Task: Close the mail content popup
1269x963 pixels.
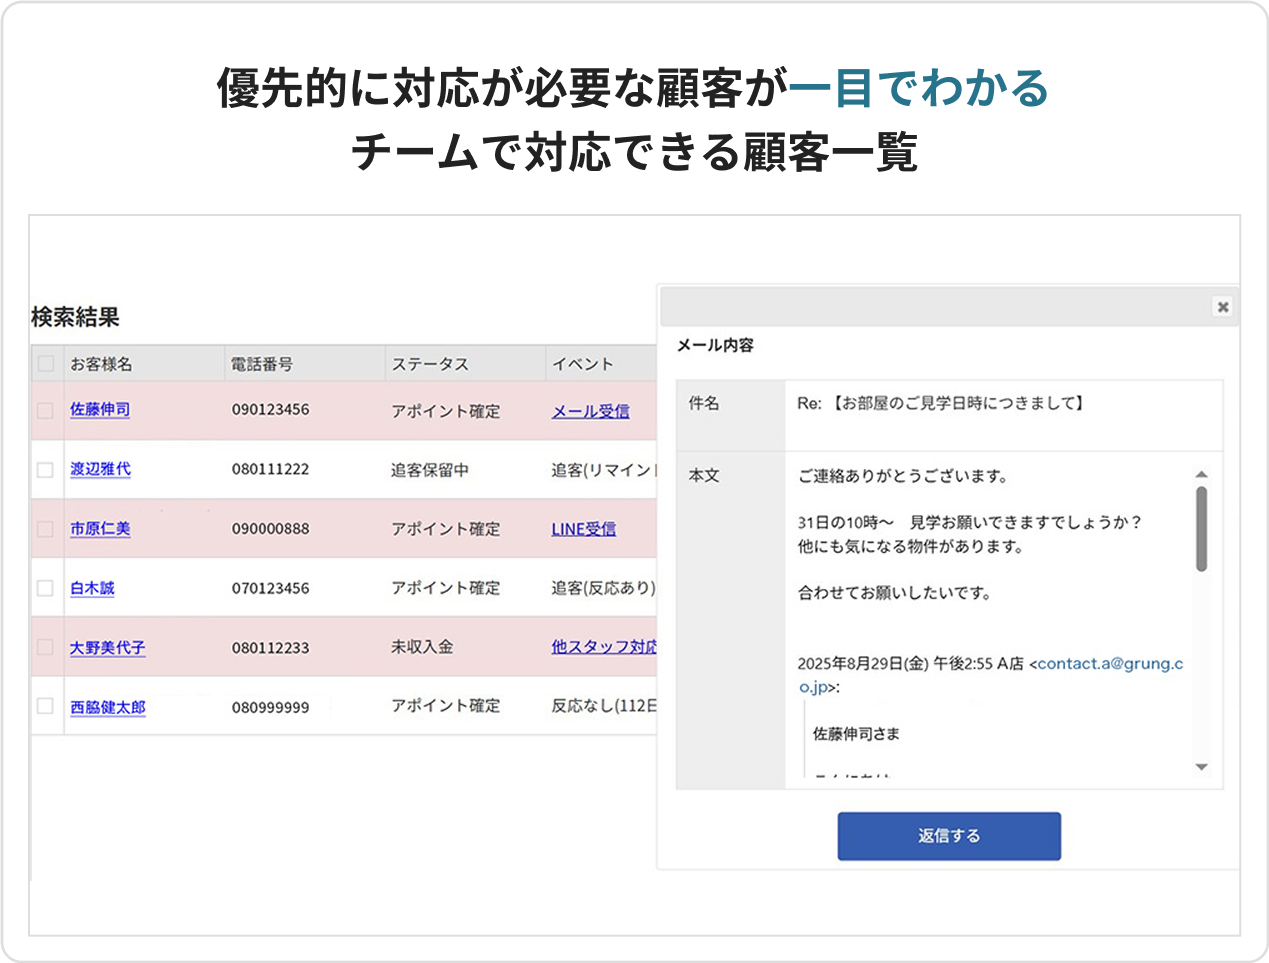Action: pos(1222,307)
